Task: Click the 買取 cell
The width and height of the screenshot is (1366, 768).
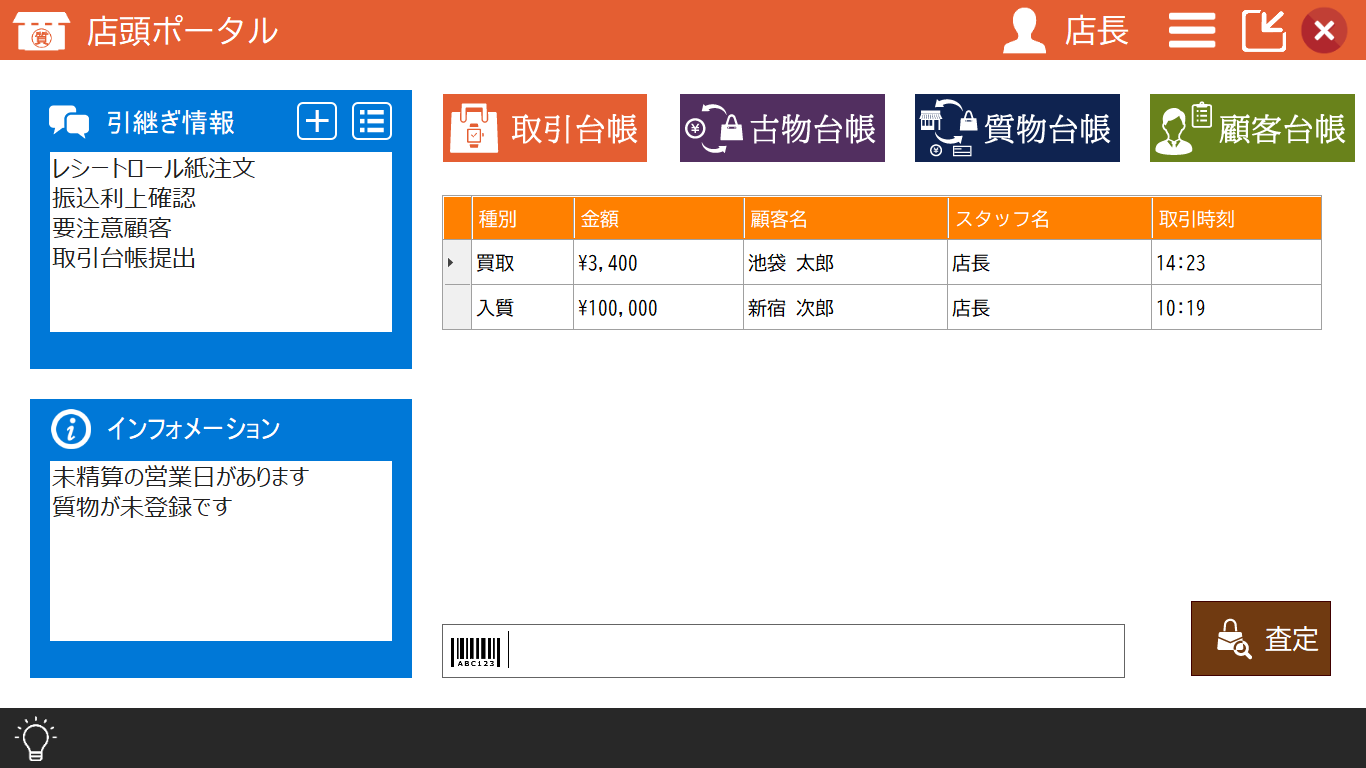Action: pyautogui.click(x=523, y=262)
